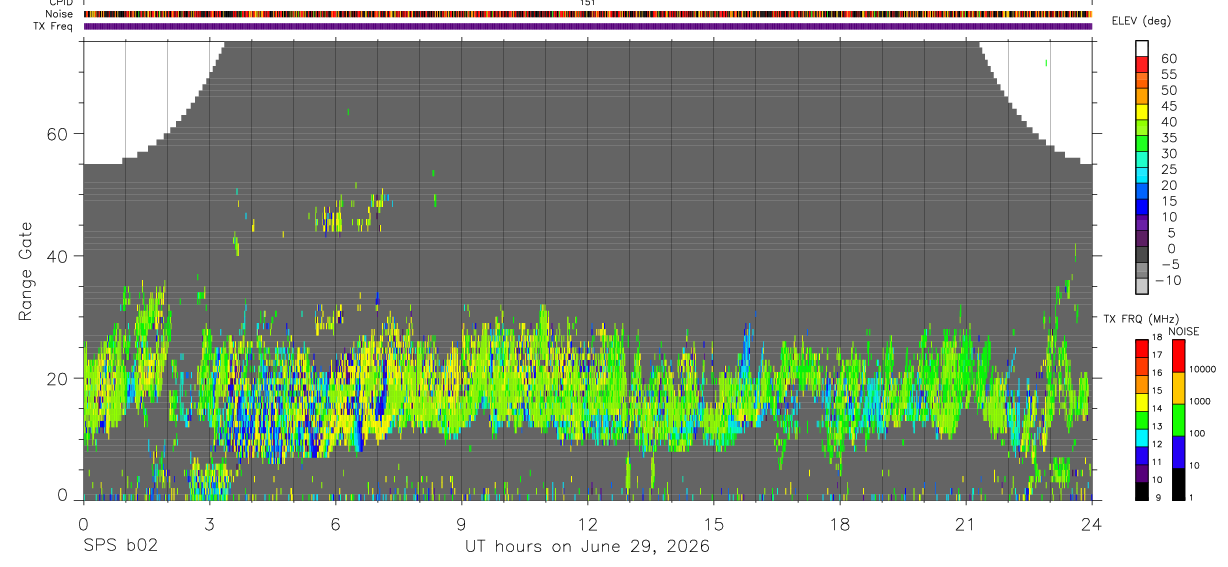Click the Range Gate axis title
This screenshot has height=567, width=1228.
pyautogui.click(x=27, y=273)
